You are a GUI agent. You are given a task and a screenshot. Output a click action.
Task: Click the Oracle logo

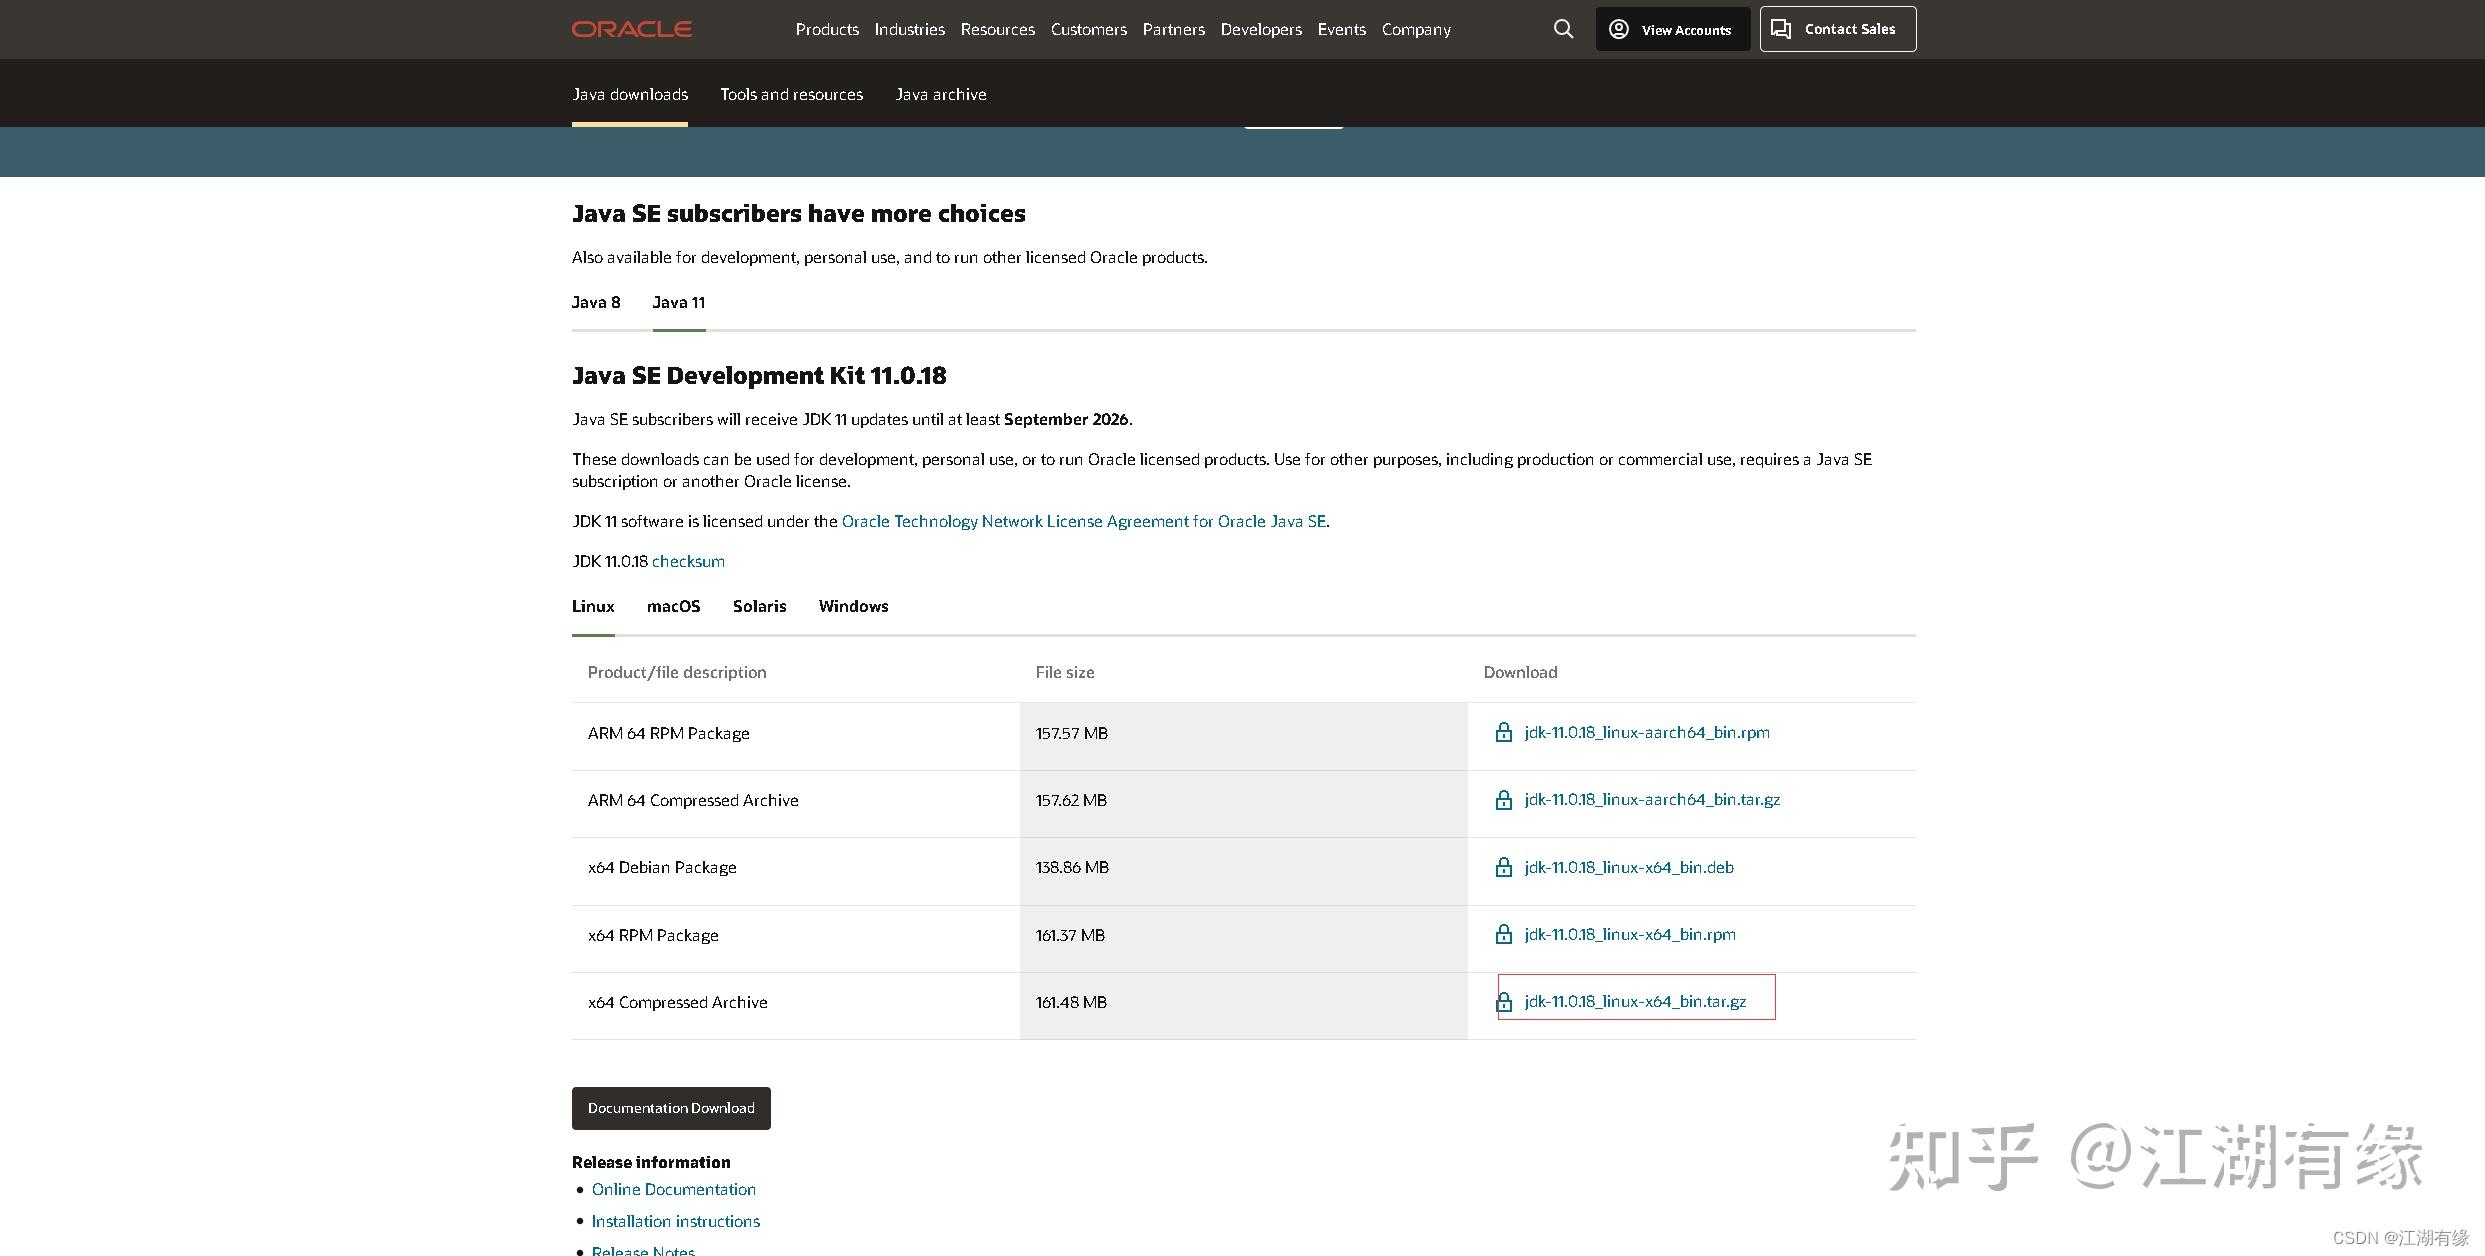click(631, 29)
